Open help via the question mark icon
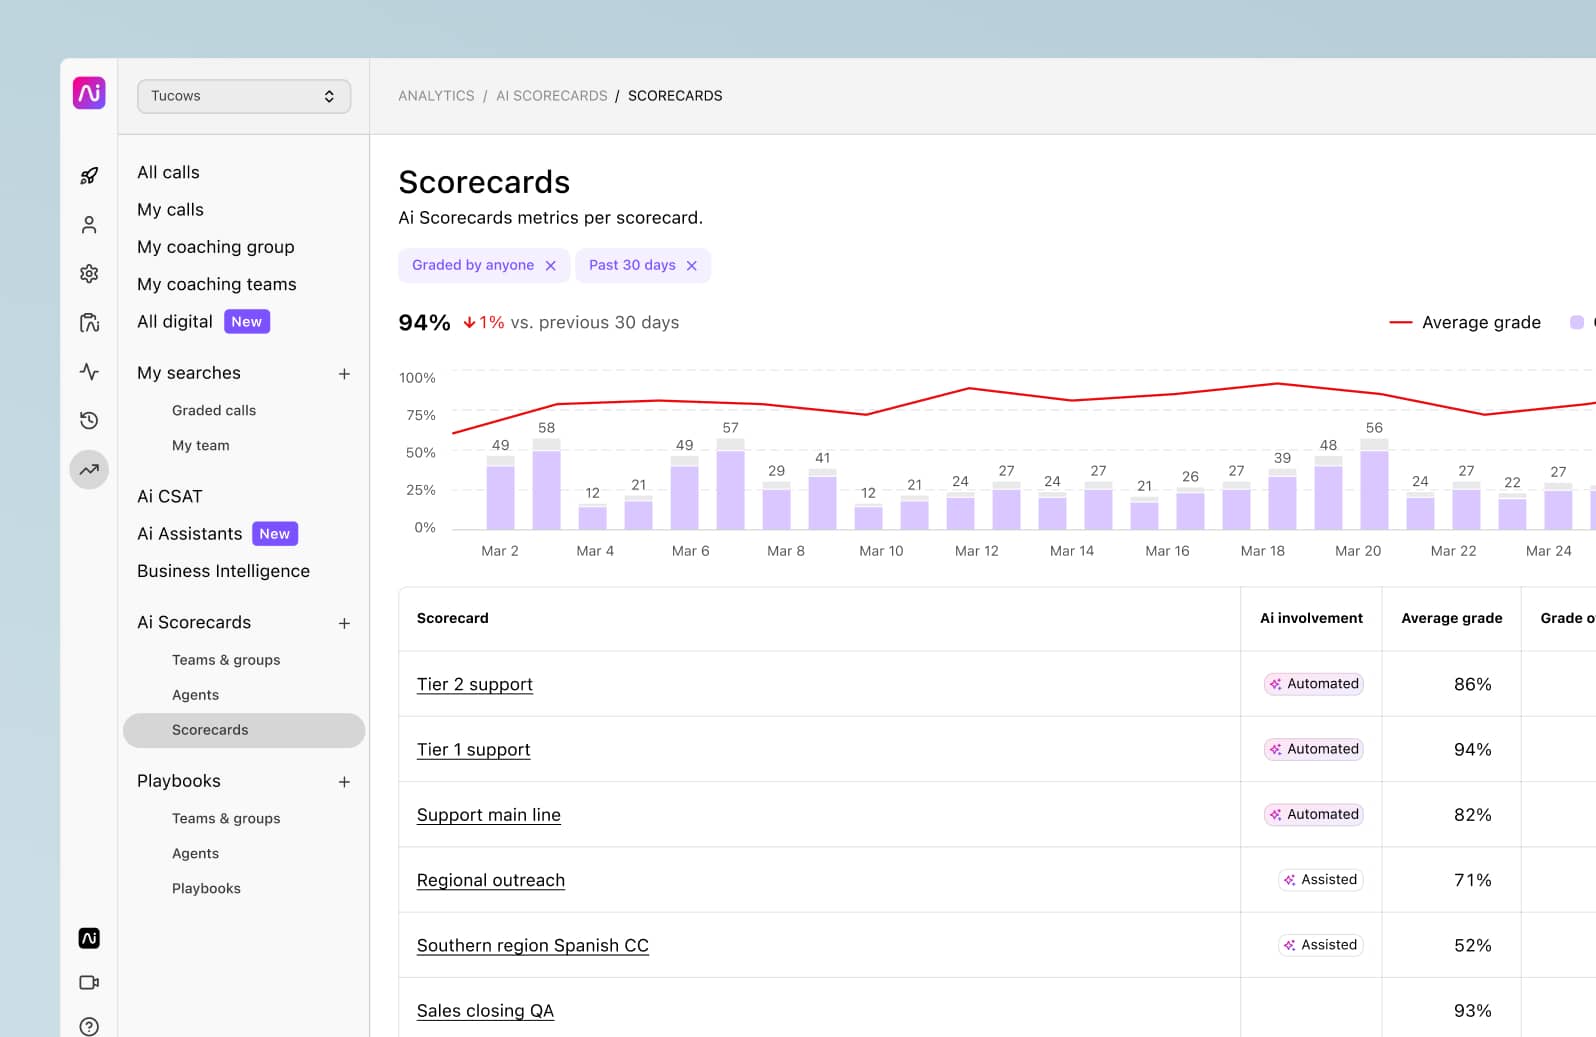The height and width of the screenshot is (1037, 1596). click(x=89, y=1026)
